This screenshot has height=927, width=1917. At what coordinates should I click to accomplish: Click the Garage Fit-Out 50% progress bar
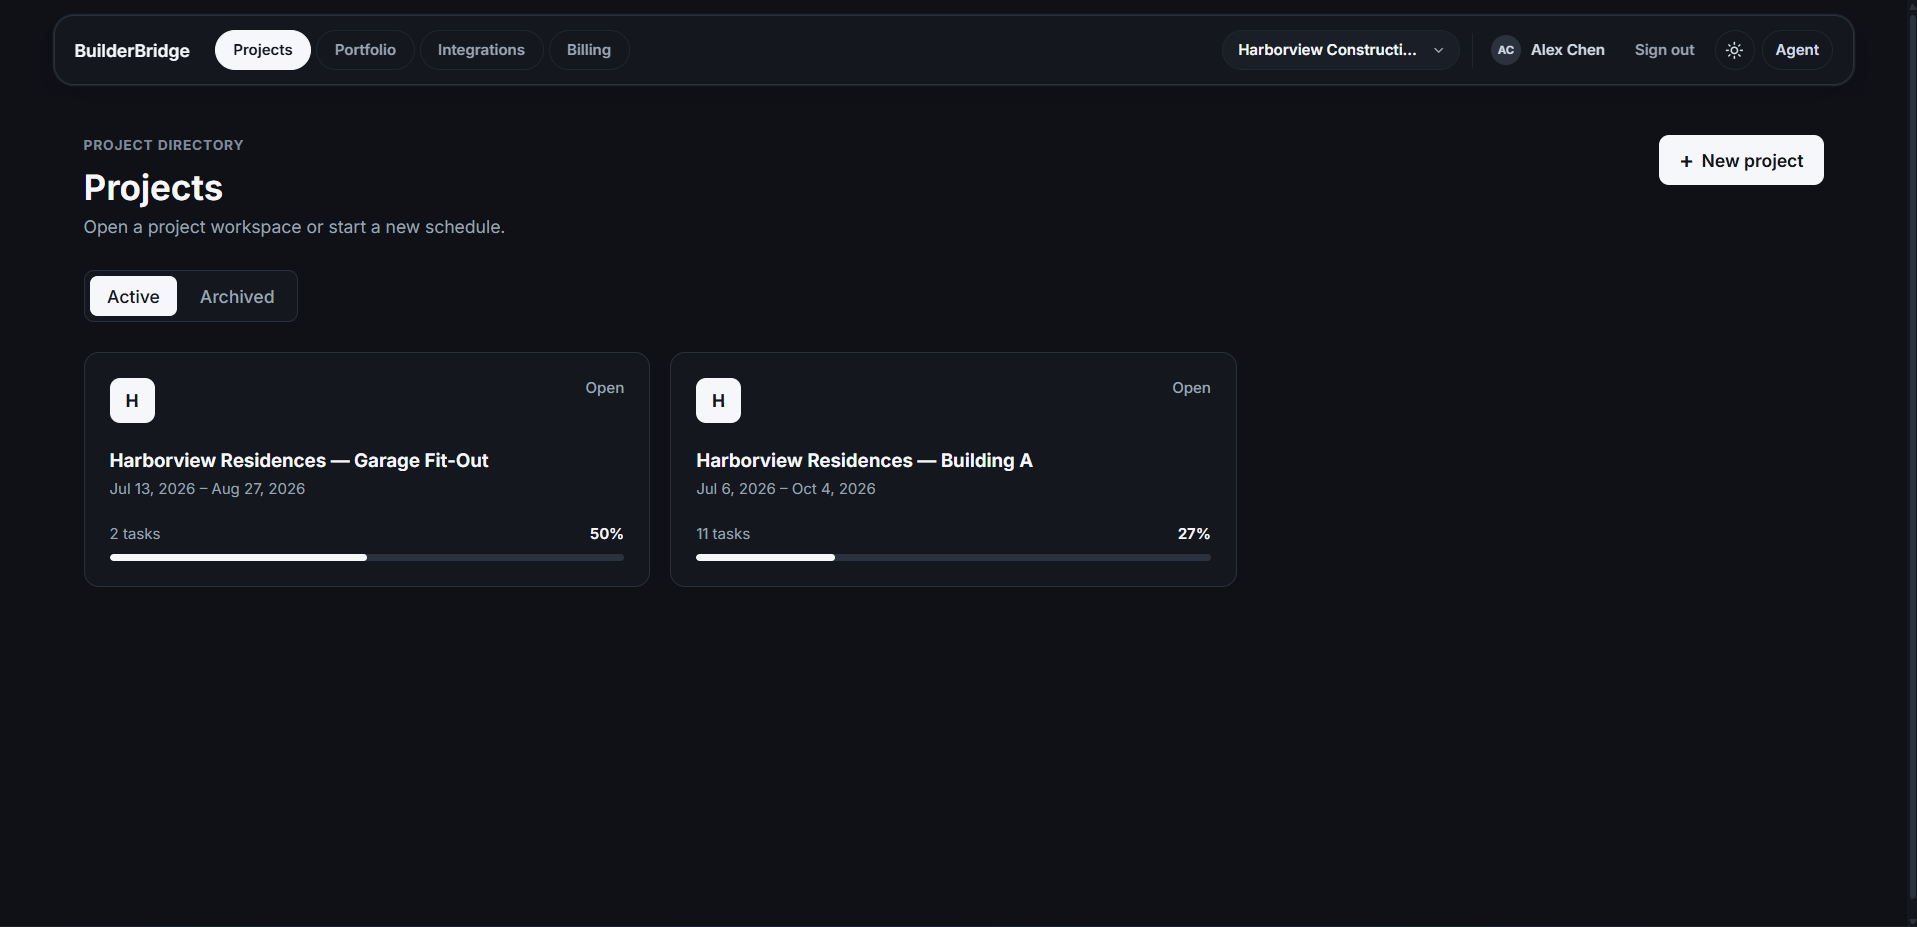tap(367, 557)
